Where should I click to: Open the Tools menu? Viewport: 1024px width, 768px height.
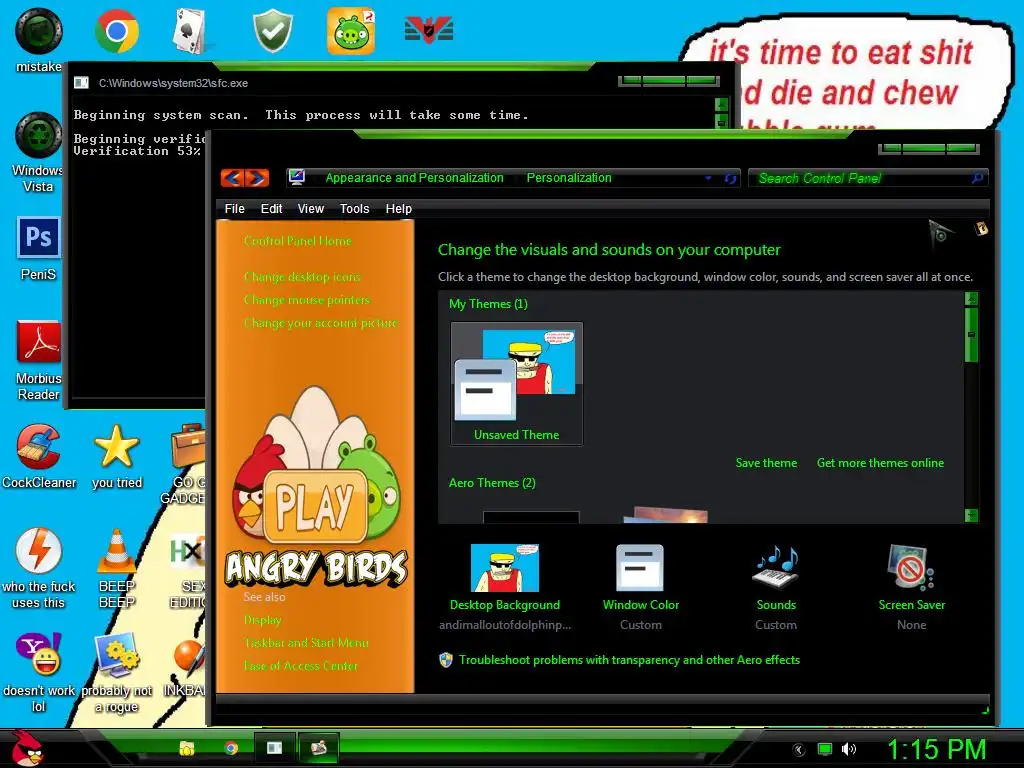click(354, 209)
